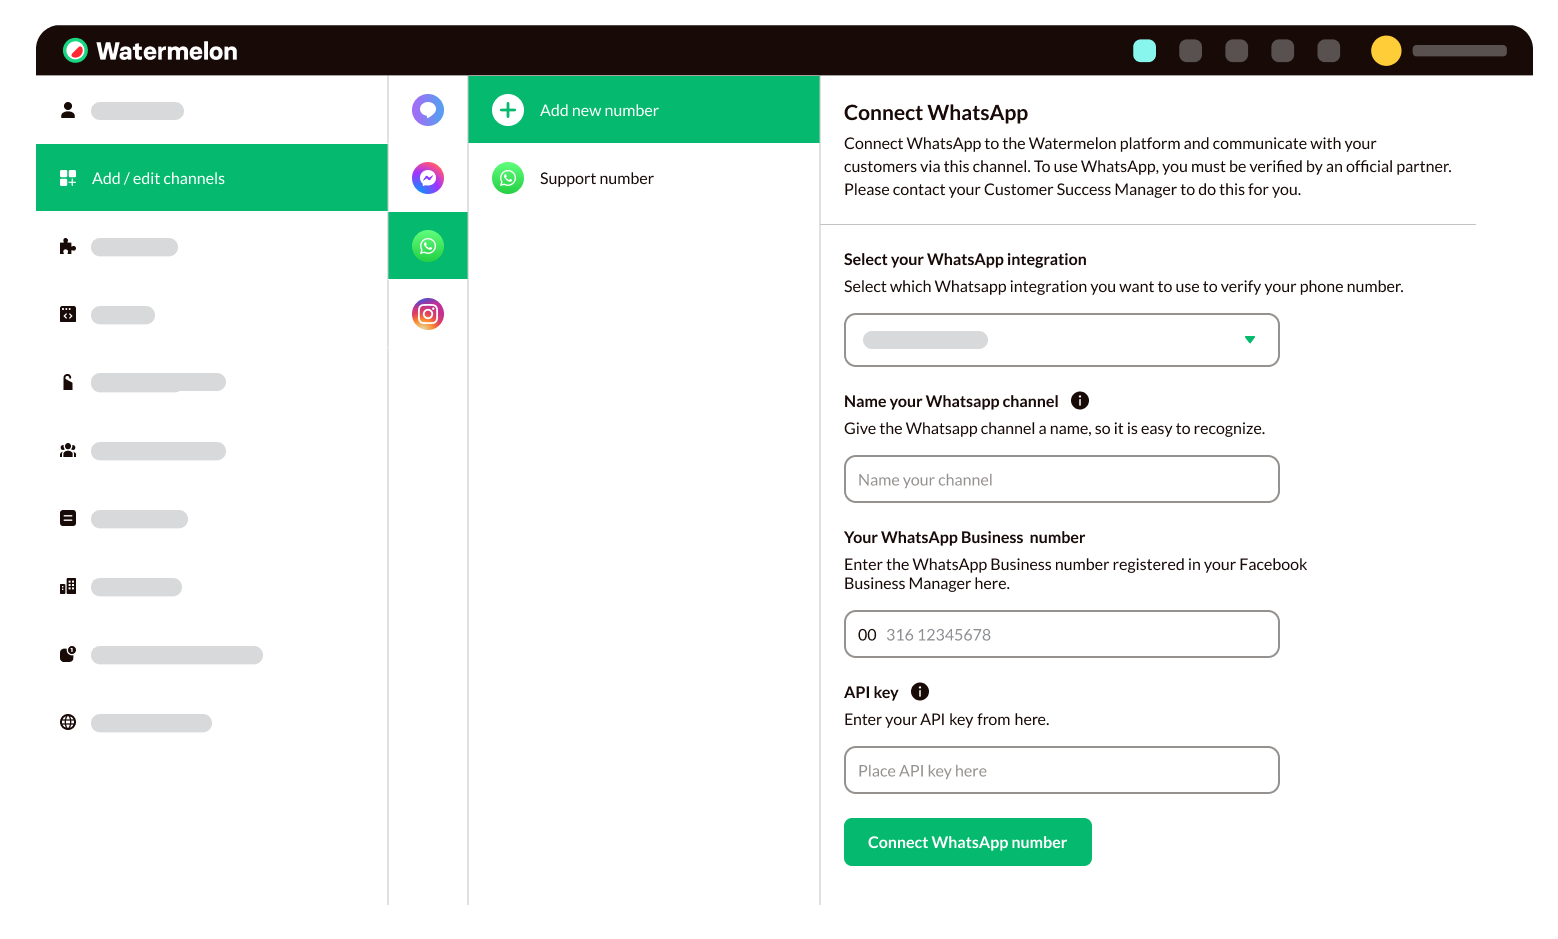Click the gray header icon next to avatar
1558x939 pixels.
point(1328,50)
